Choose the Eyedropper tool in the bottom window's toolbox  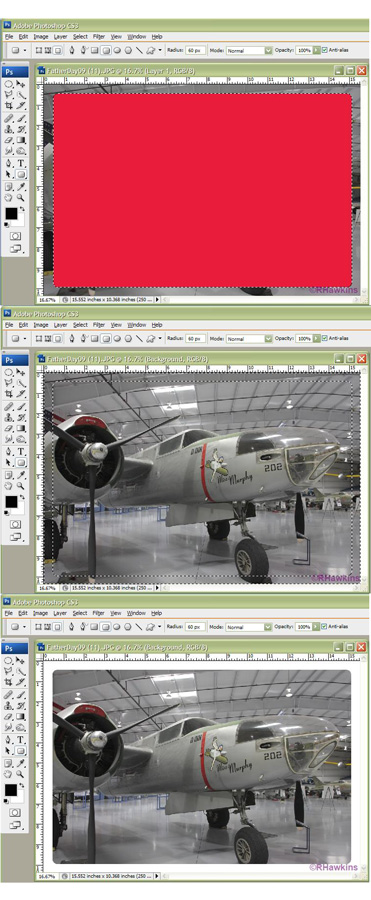pos(21,763)
